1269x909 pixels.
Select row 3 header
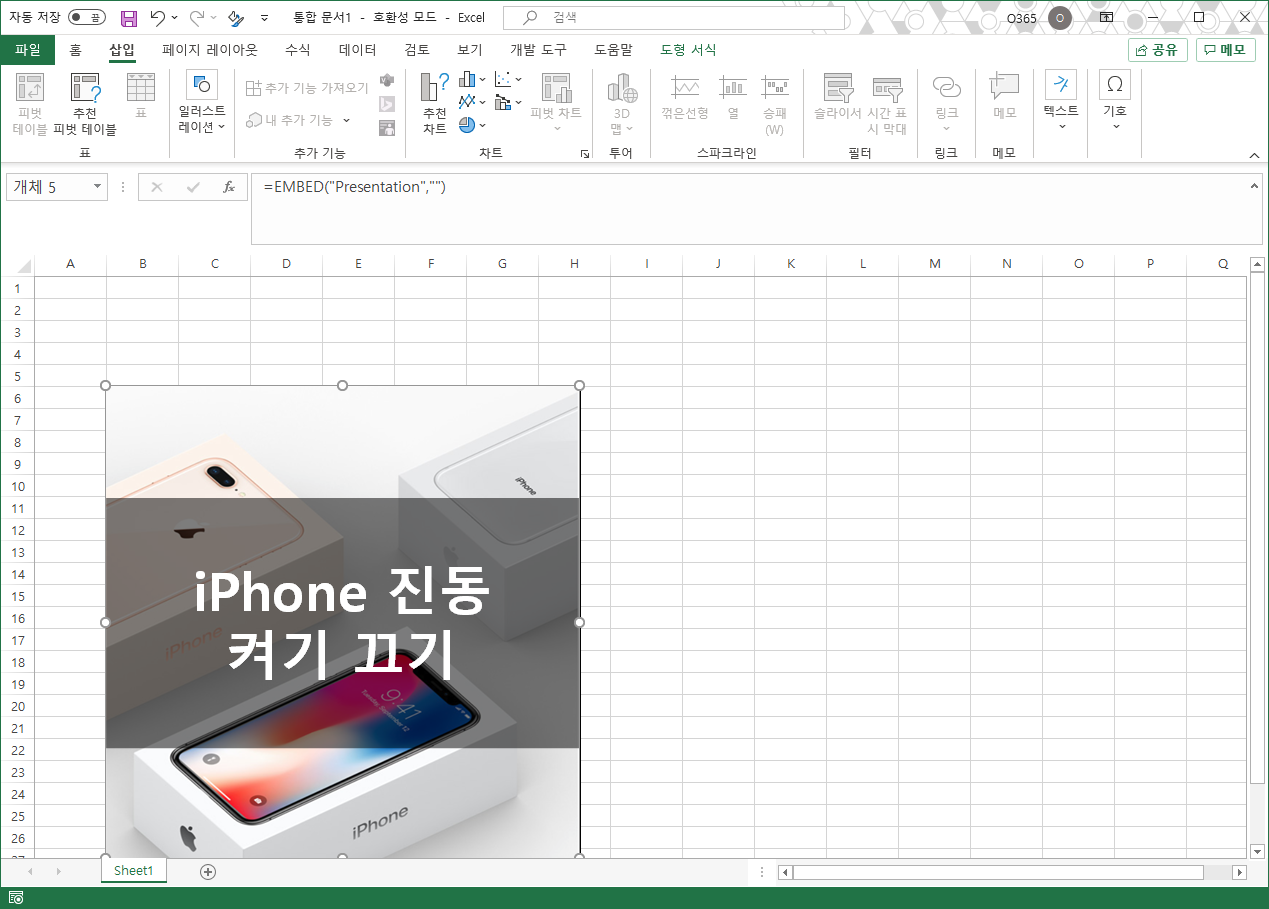coord(17,332)
